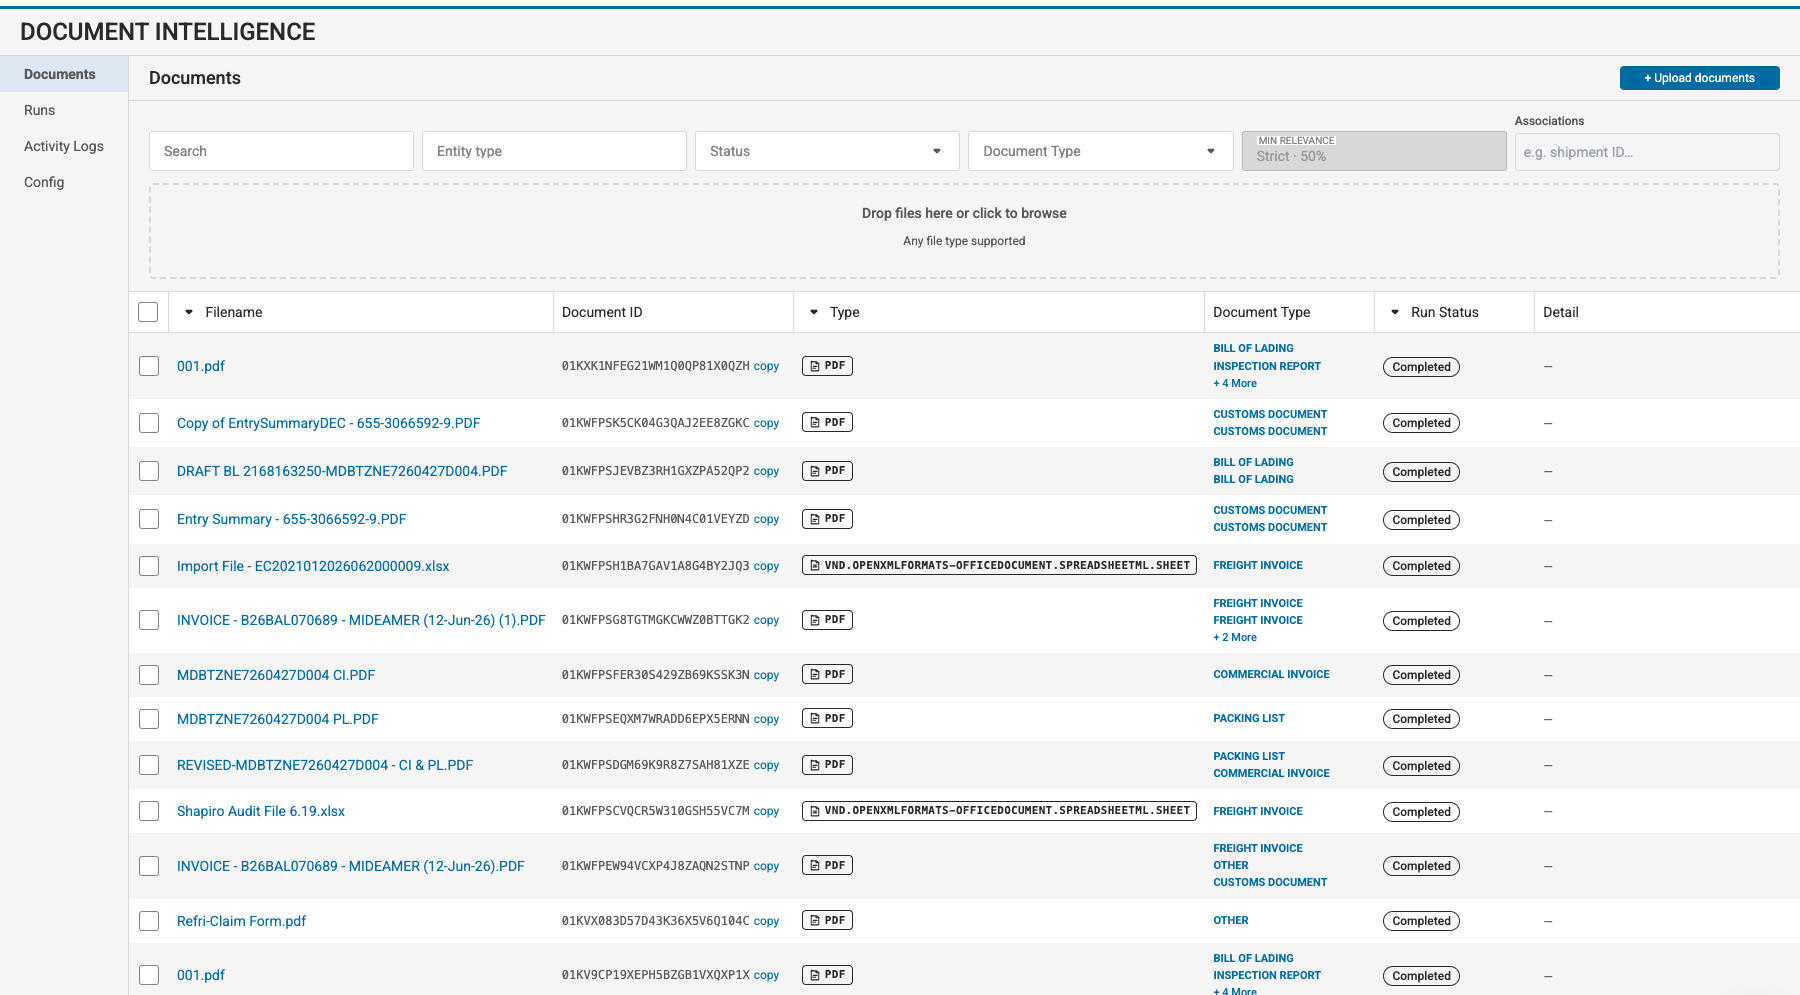Viewport: 1800px width, 995px height.
Task: Click PDF badge for MDBTZNE7260427D004 PL.PDF
Action: pyautogui.click(x=827, y=718)
